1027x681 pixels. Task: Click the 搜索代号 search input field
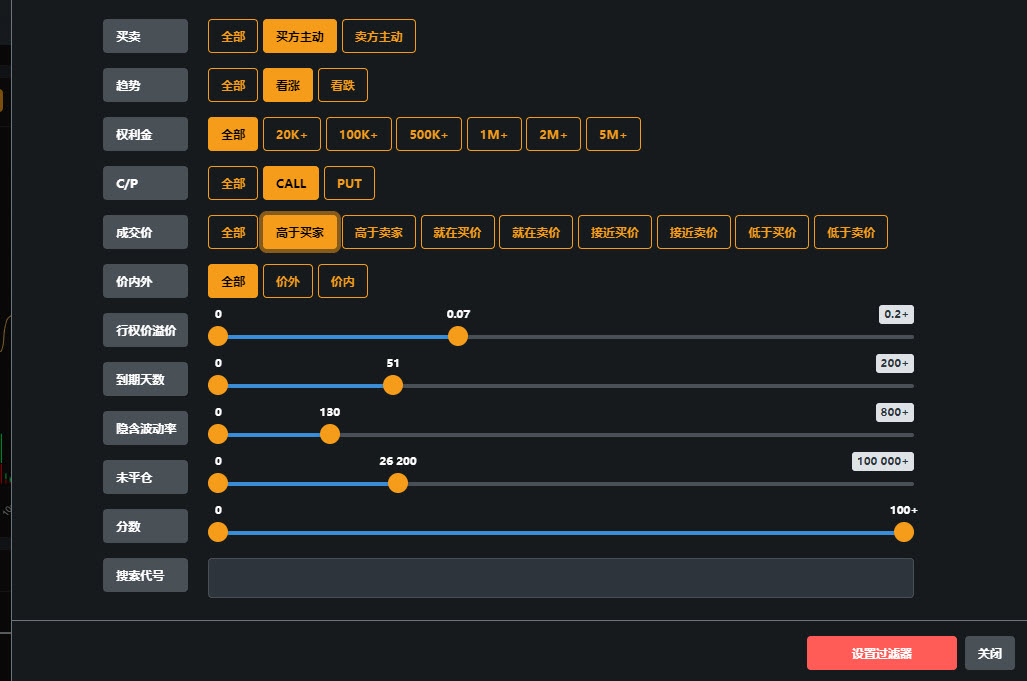coord(561,578)
